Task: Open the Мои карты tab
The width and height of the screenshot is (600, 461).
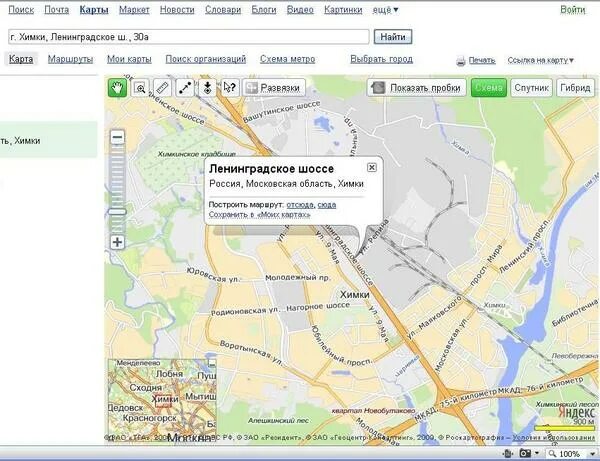Action: tap(129, 59)
